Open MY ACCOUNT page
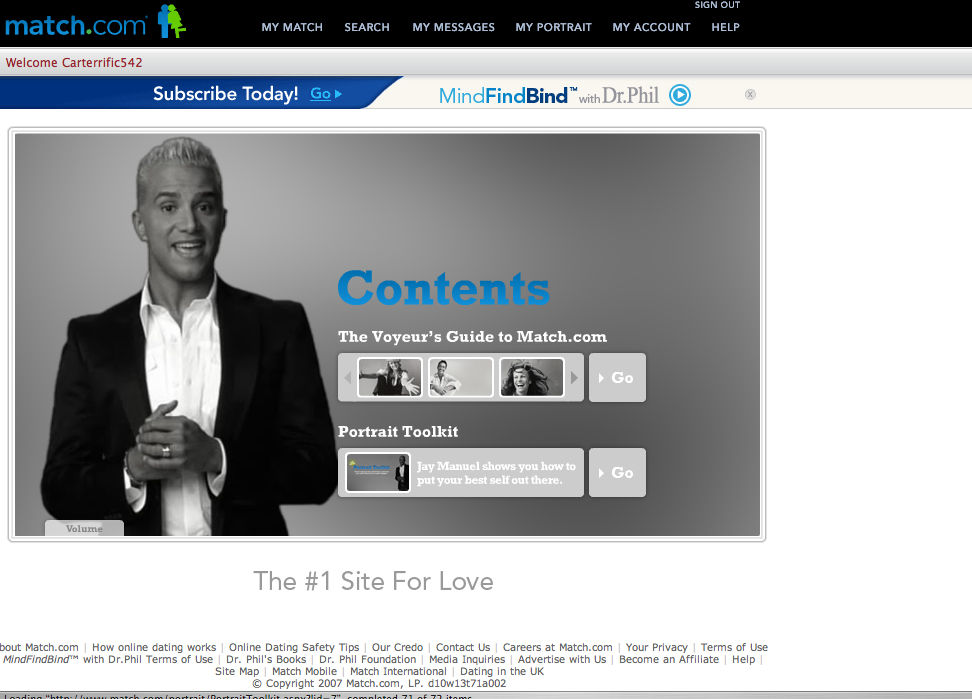Viewport: 972px width, 699px height. (651, 27)
